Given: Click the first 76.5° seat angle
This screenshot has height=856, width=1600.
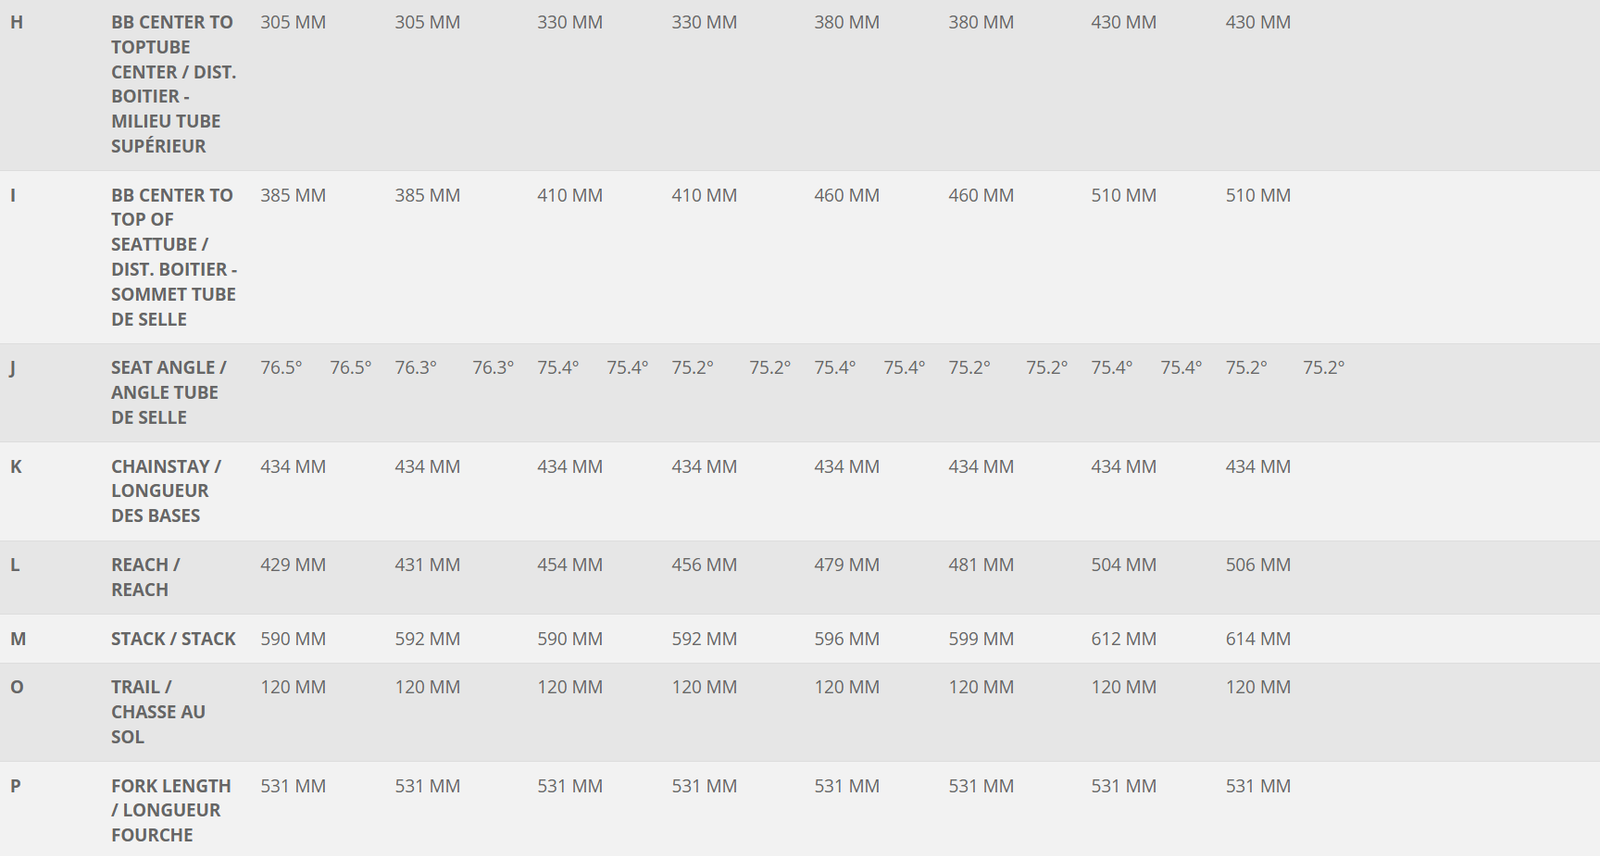Looking at the screenshot, I should pyautogui.click(x=281, y=368).
